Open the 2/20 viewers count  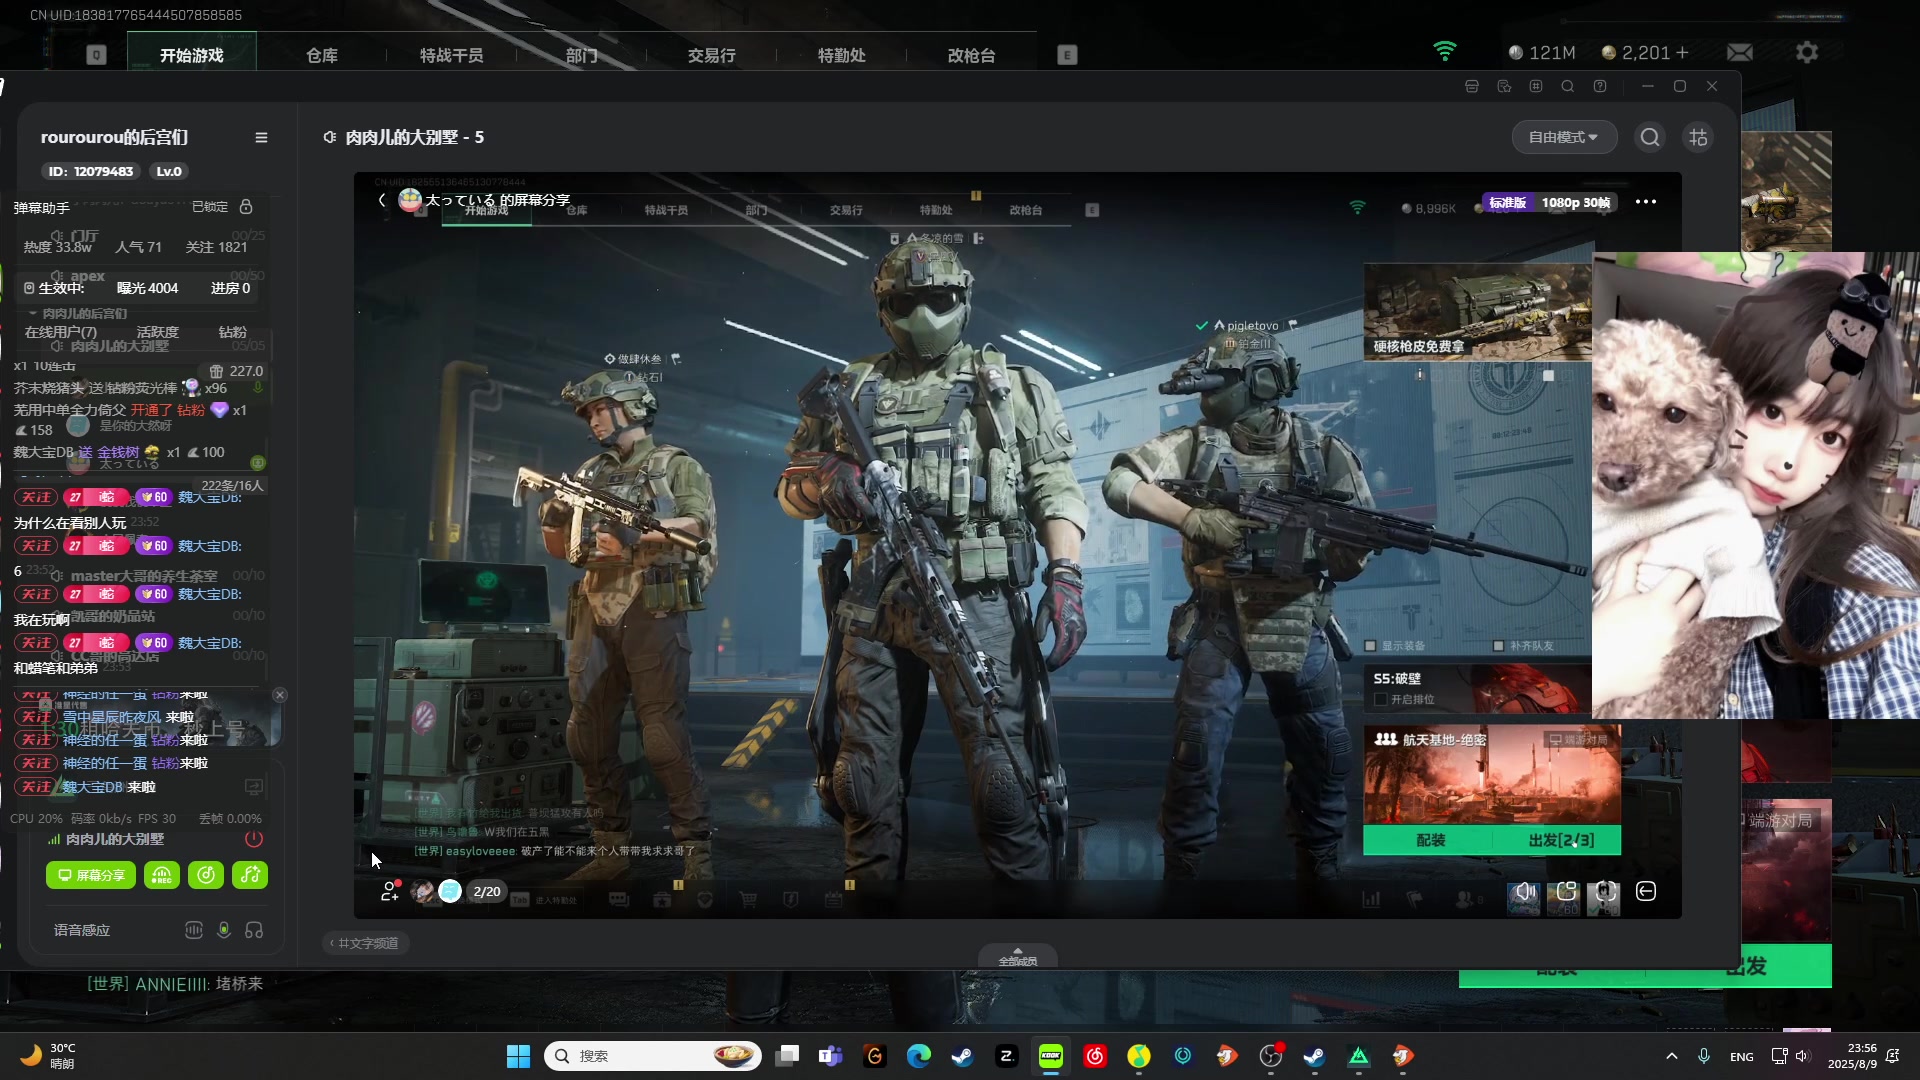click(487, 891)
